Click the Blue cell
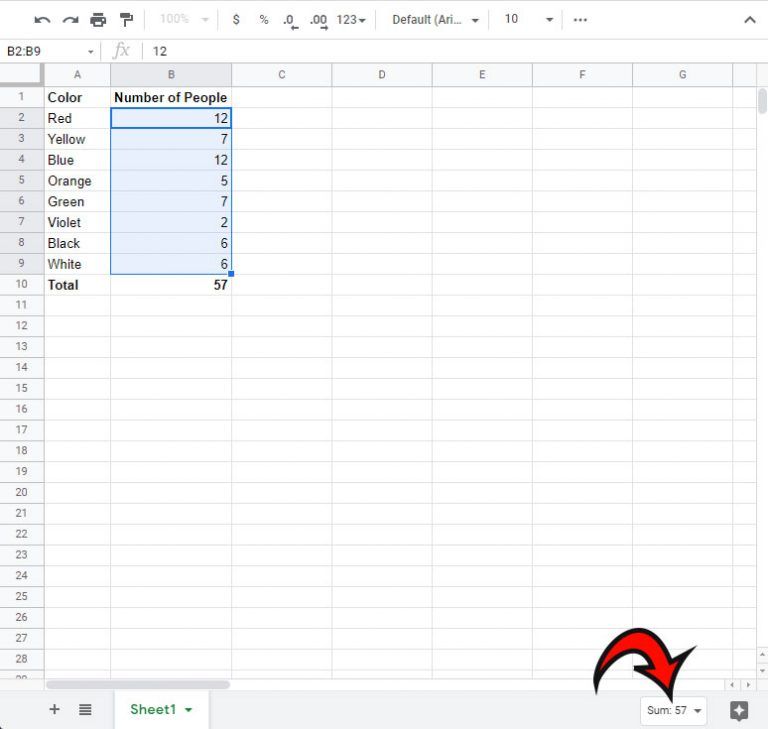The height and width of the screenshot is (729, 768). pos(77,160)
